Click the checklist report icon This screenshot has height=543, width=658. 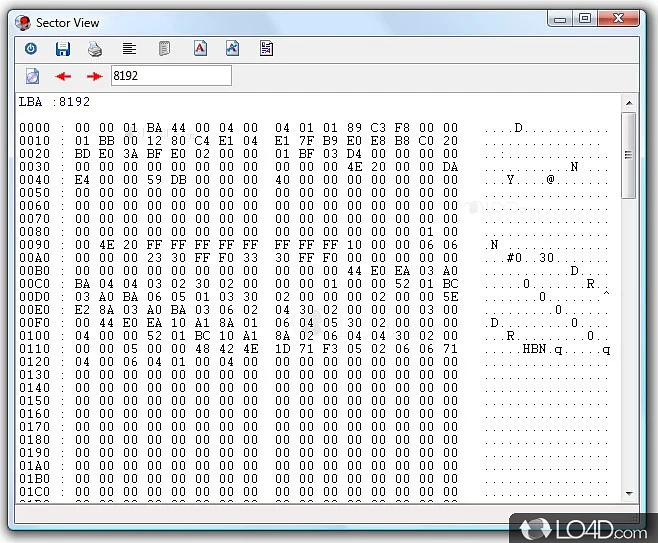click(x=267, y=48)
